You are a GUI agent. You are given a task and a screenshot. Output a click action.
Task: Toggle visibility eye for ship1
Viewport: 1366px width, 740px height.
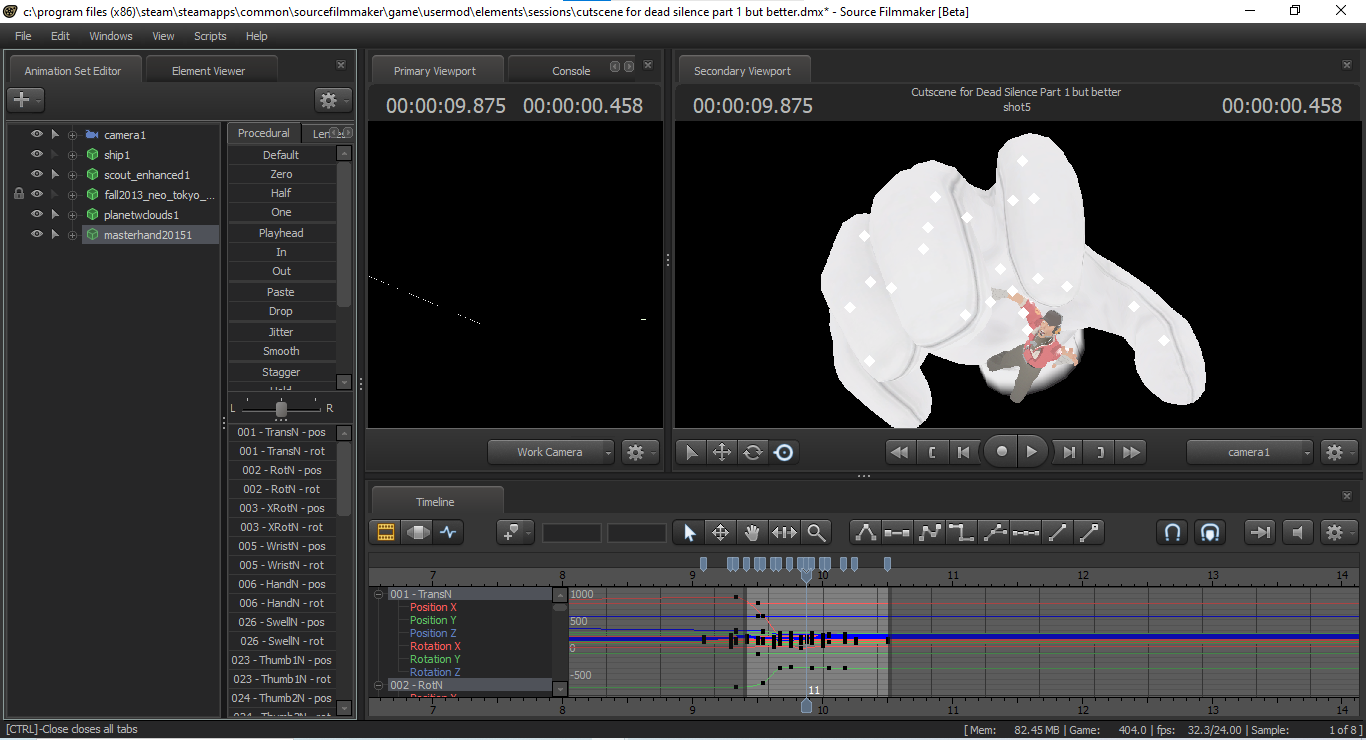[x=37, y=154]
